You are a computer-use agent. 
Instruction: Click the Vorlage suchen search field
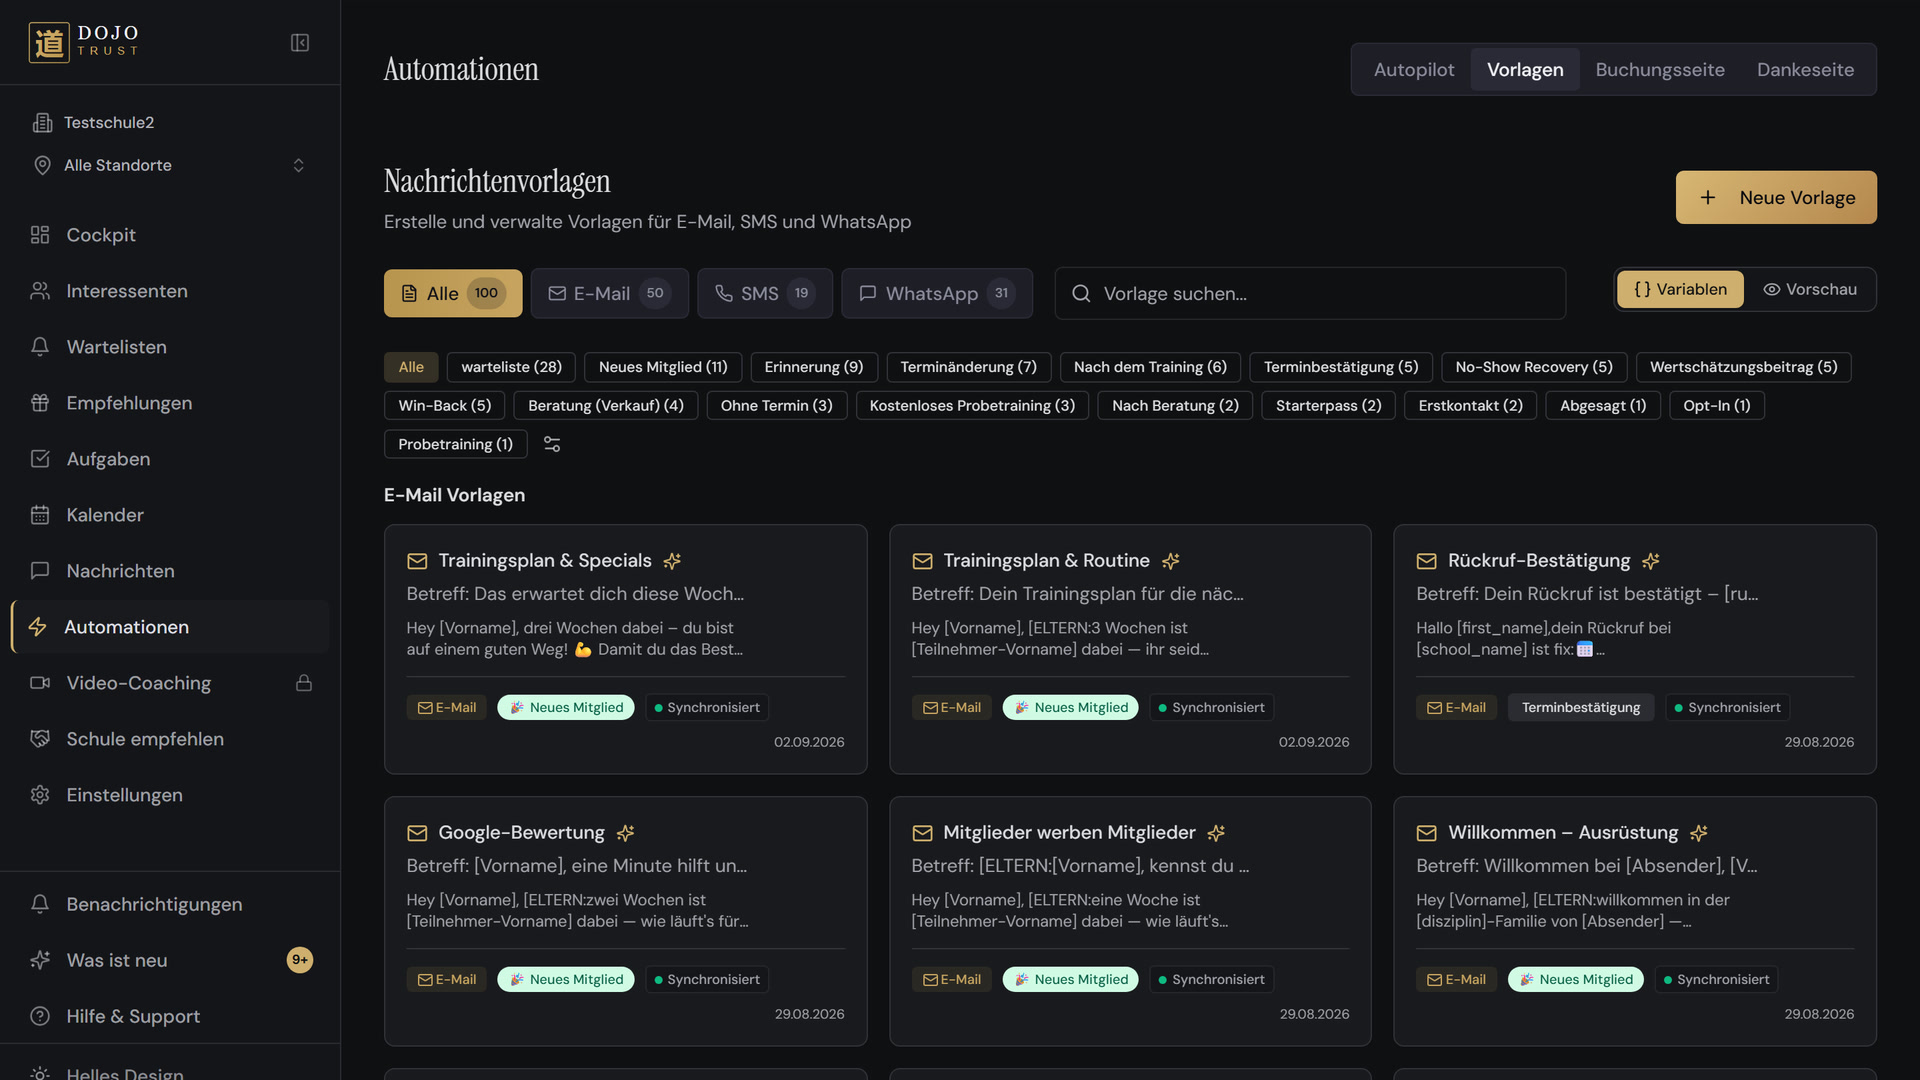(x=1310, y=293)
